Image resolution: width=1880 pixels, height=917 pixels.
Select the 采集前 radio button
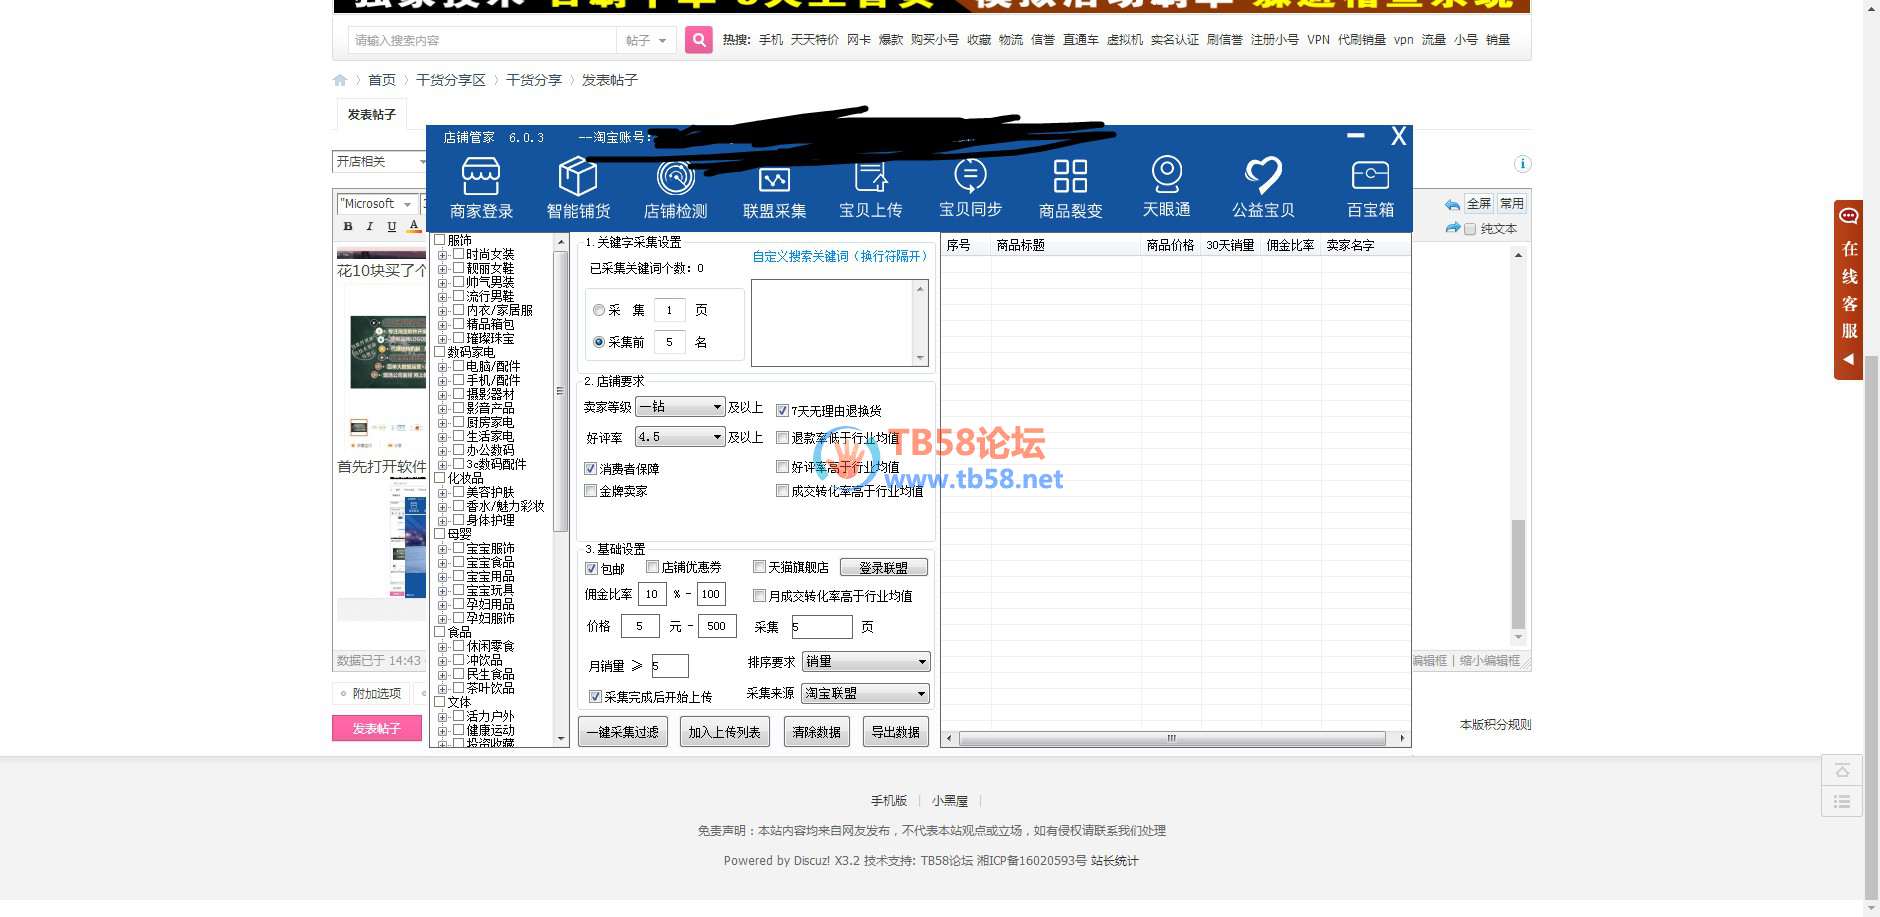(599, 342)
